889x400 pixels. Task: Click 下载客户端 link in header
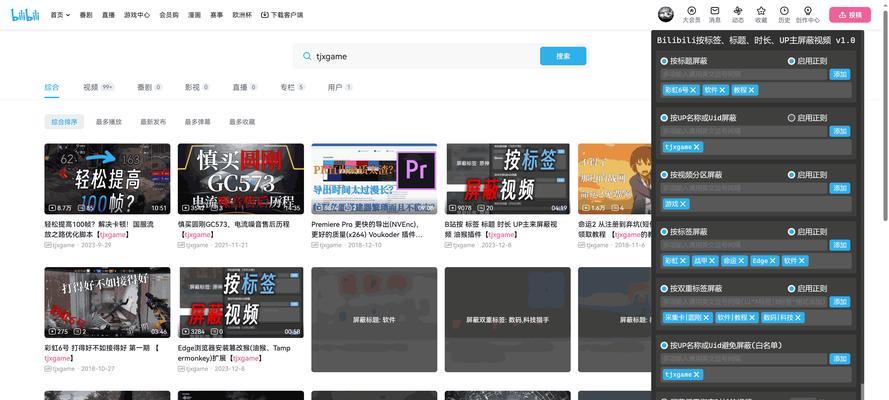(282, 15)
